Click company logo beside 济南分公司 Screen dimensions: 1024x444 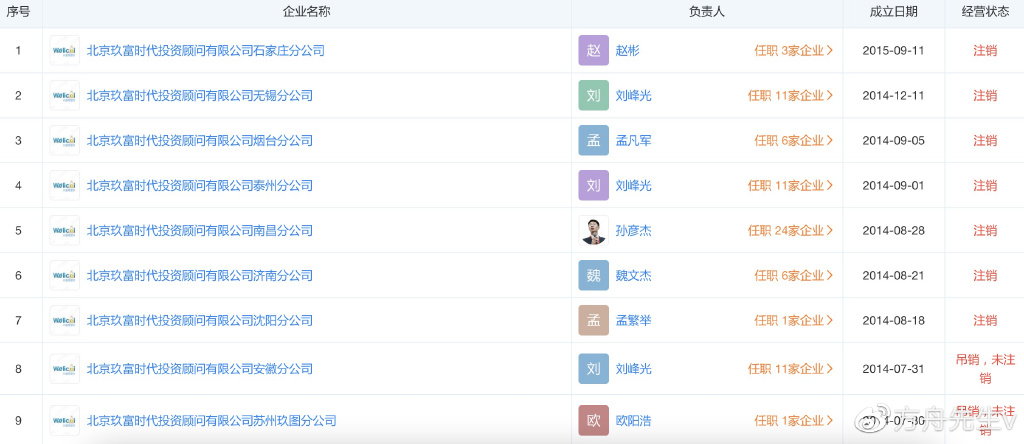[65, 276]
